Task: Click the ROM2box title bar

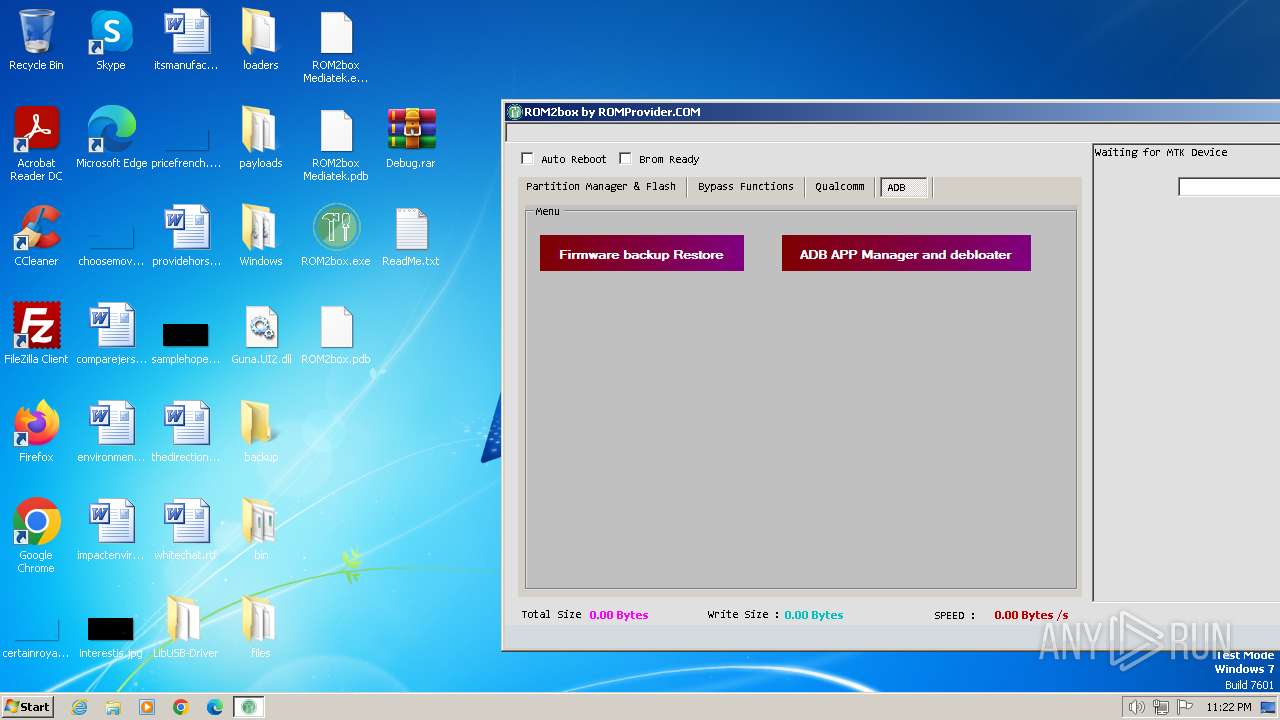Action: coord(890,112)
